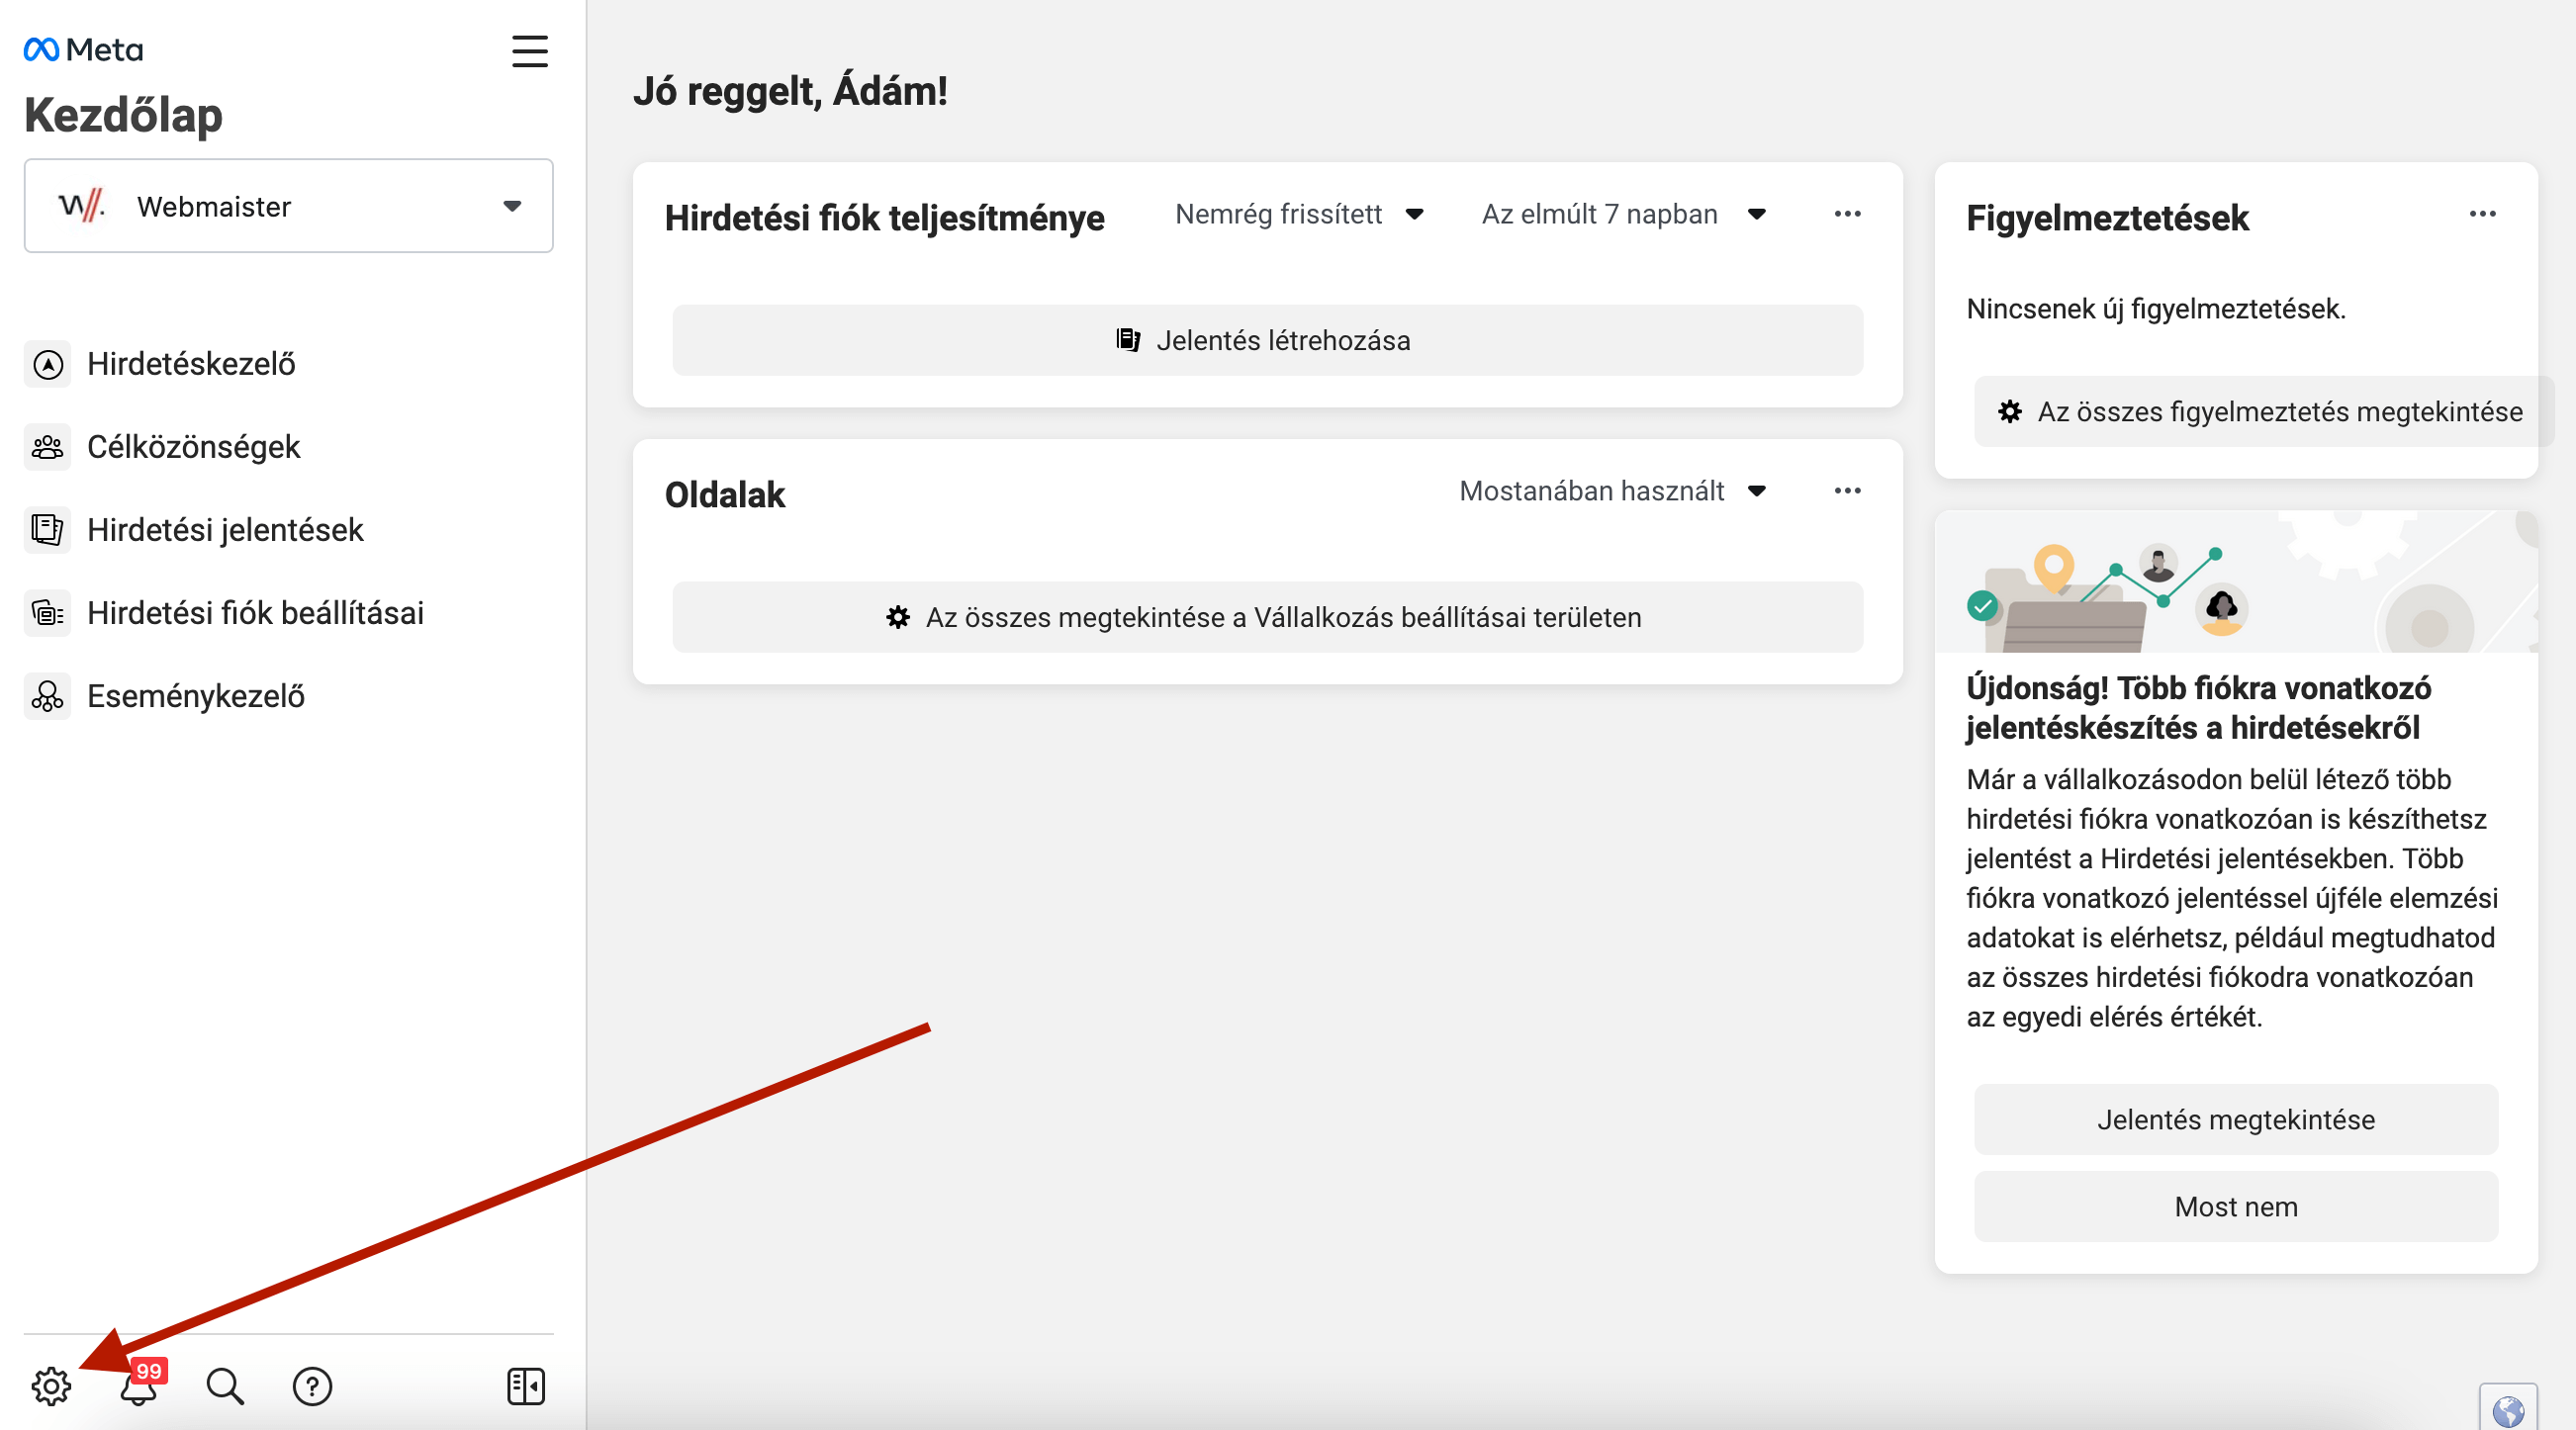Screen dimensions: 2576x1430
Task: Open more options for Hirdetési fiók teljesítménye
Action: point(1848,214)
